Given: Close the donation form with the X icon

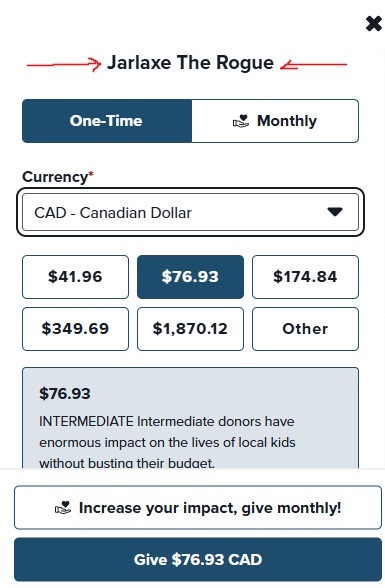Looking at the screenshot, I should [x=373, y=24].
